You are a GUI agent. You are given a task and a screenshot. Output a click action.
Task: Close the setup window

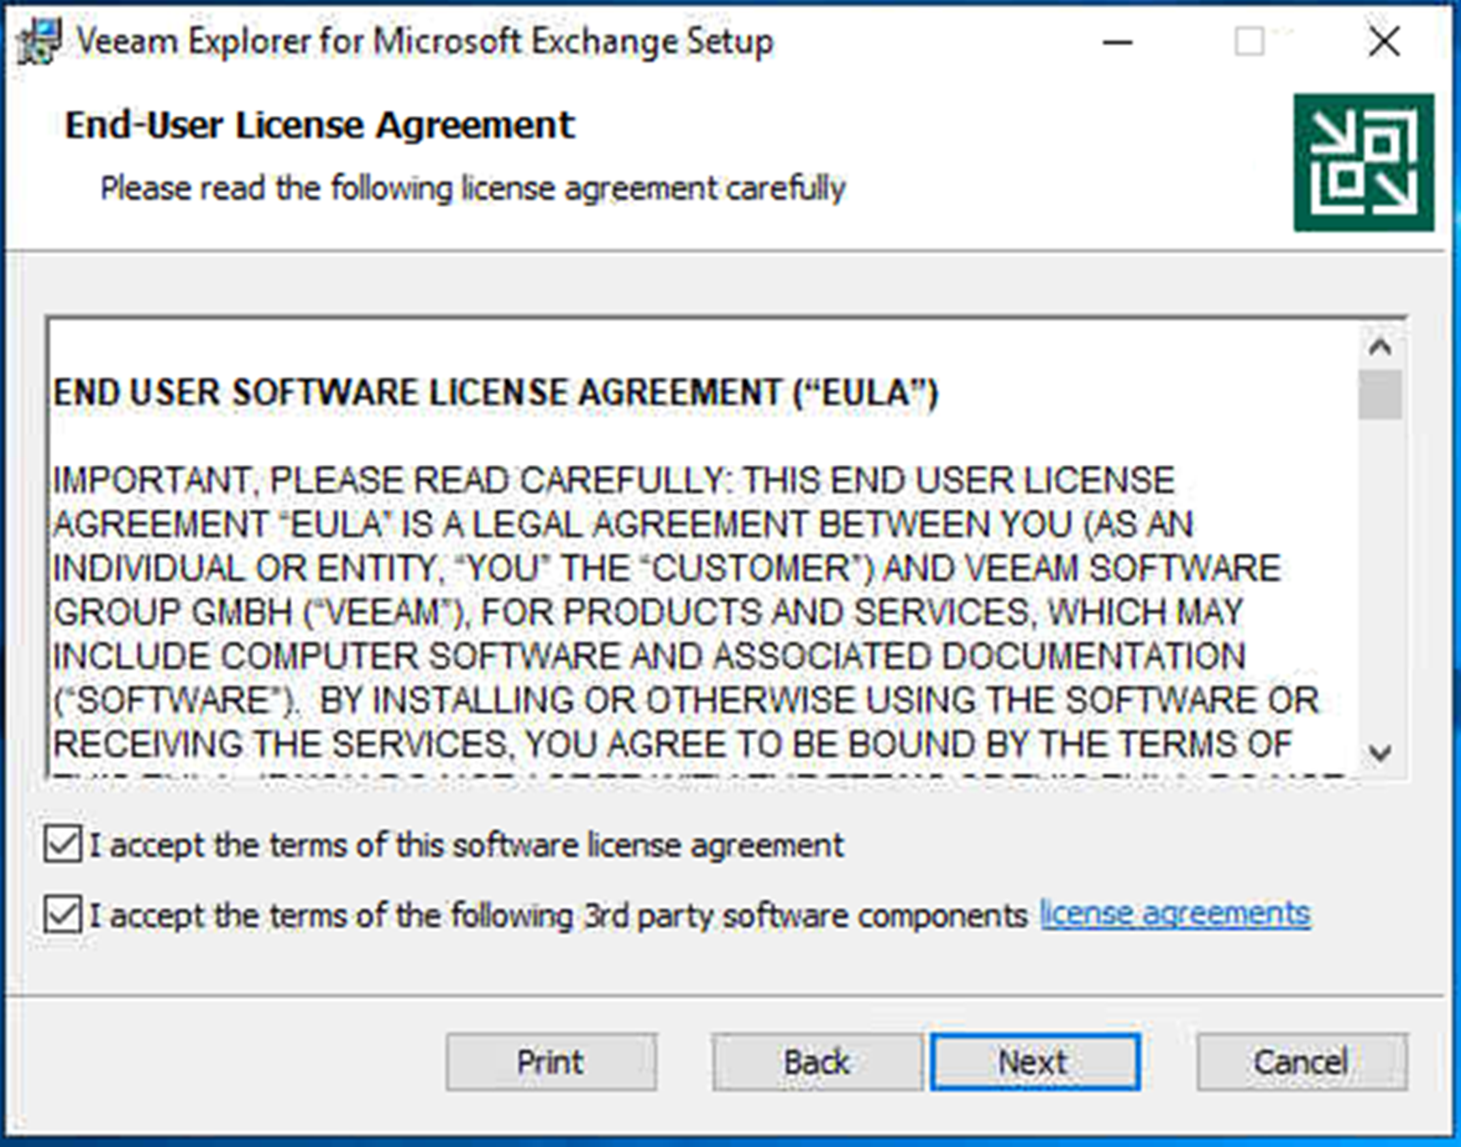pos(1384,42)
